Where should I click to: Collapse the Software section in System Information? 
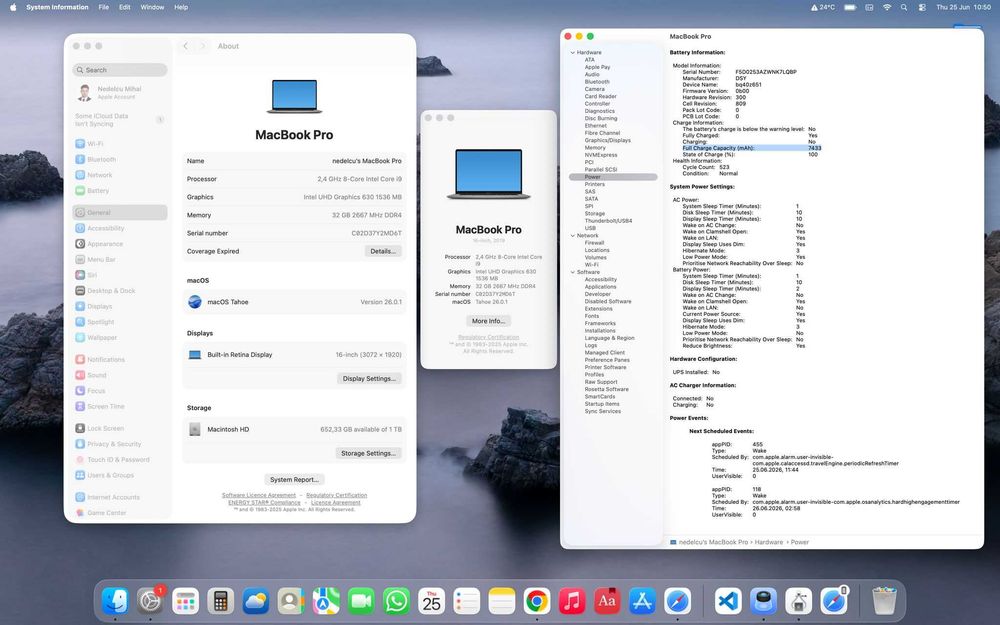tap(573, 272)
